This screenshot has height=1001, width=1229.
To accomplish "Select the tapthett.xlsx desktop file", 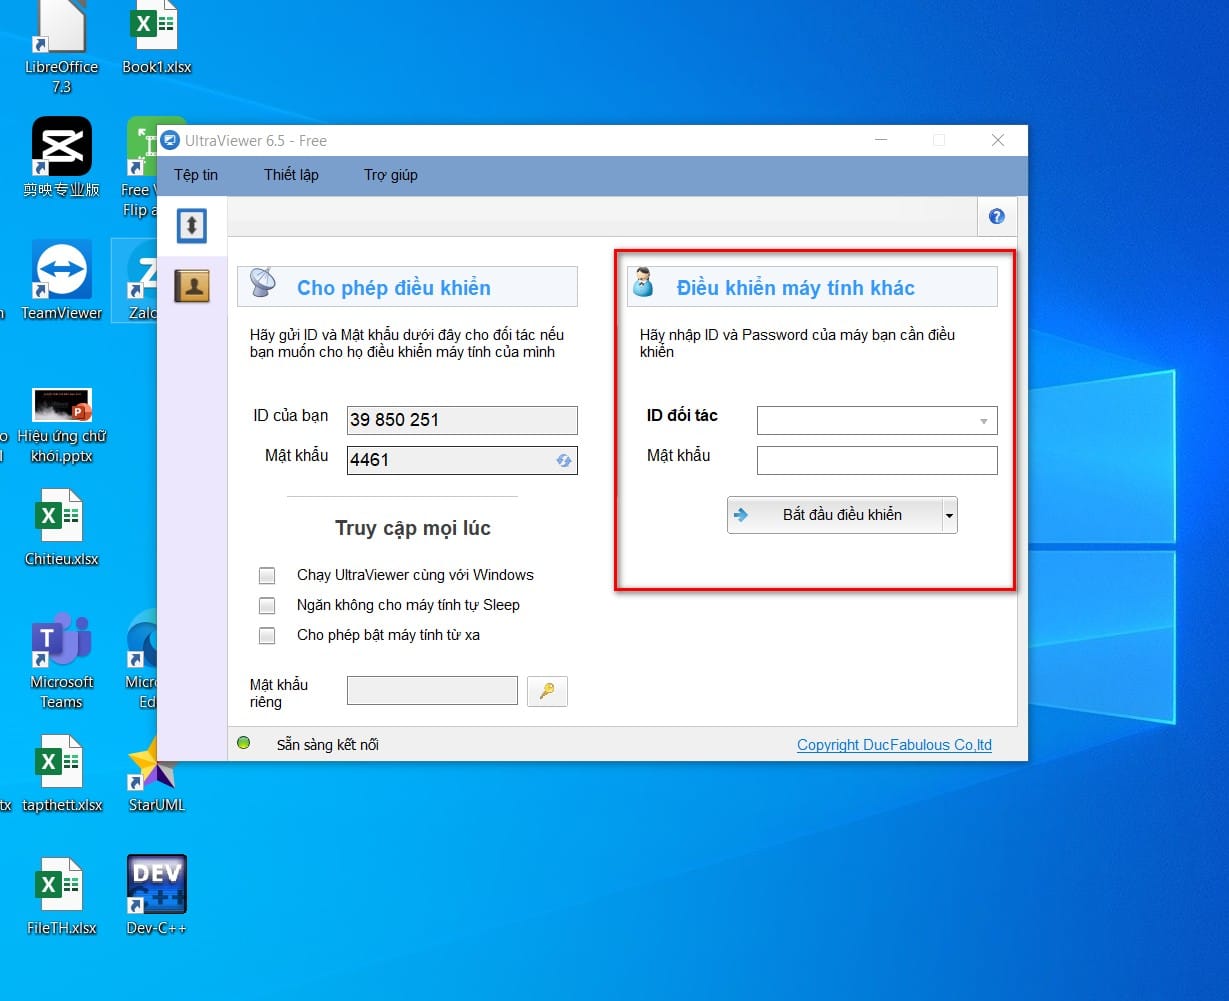I will coord(62,774).
